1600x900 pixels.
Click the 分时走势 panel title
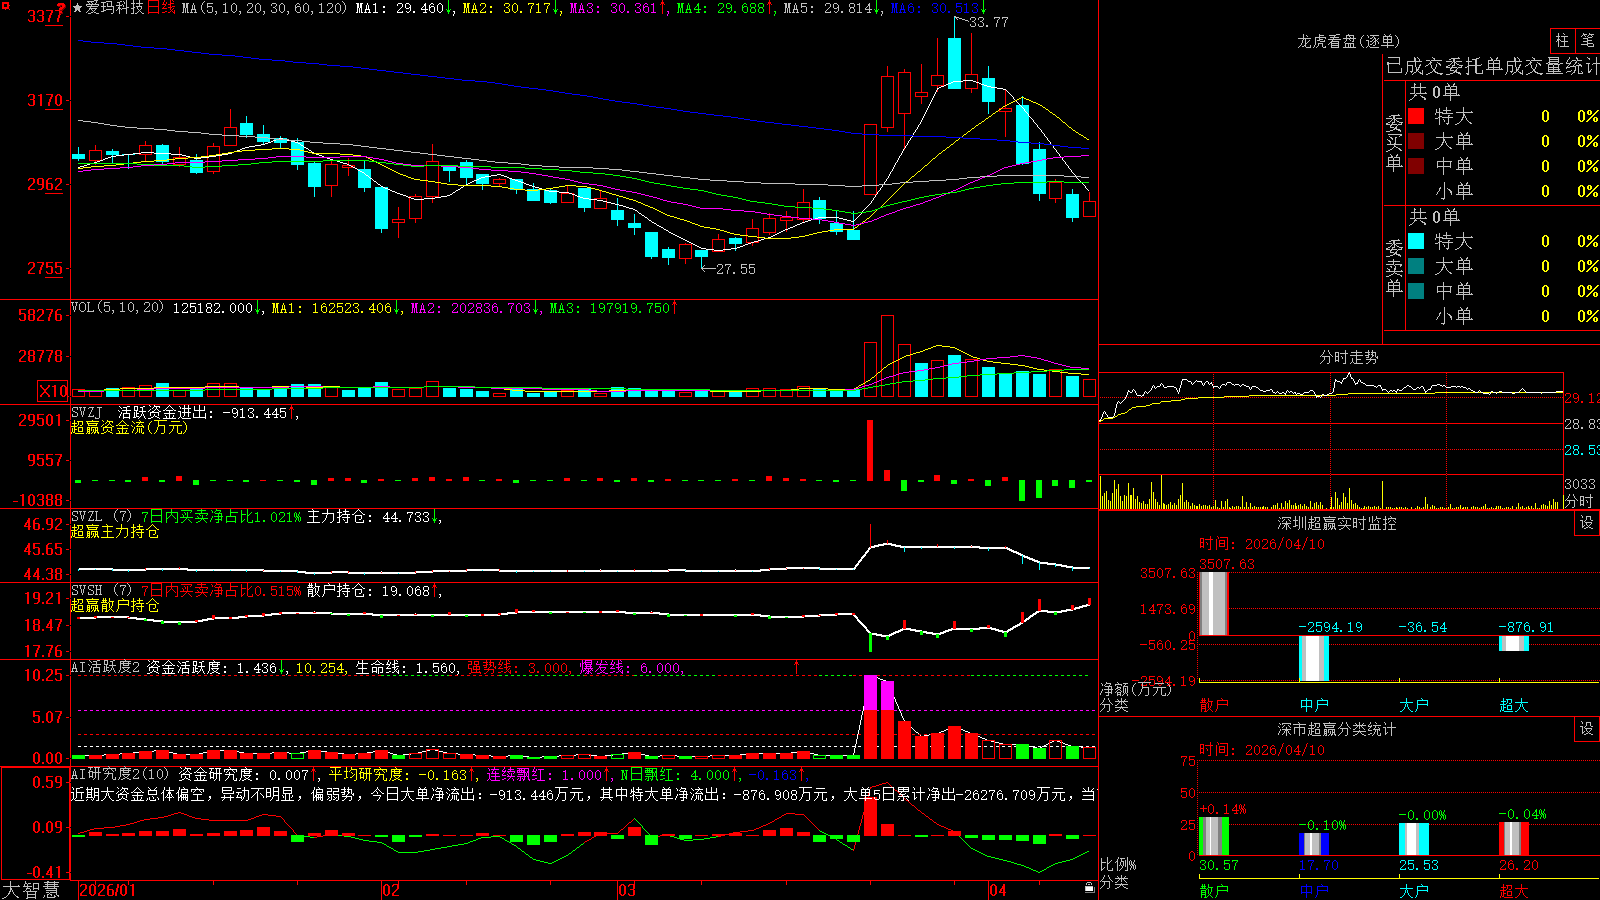(x=1349, y=357)
